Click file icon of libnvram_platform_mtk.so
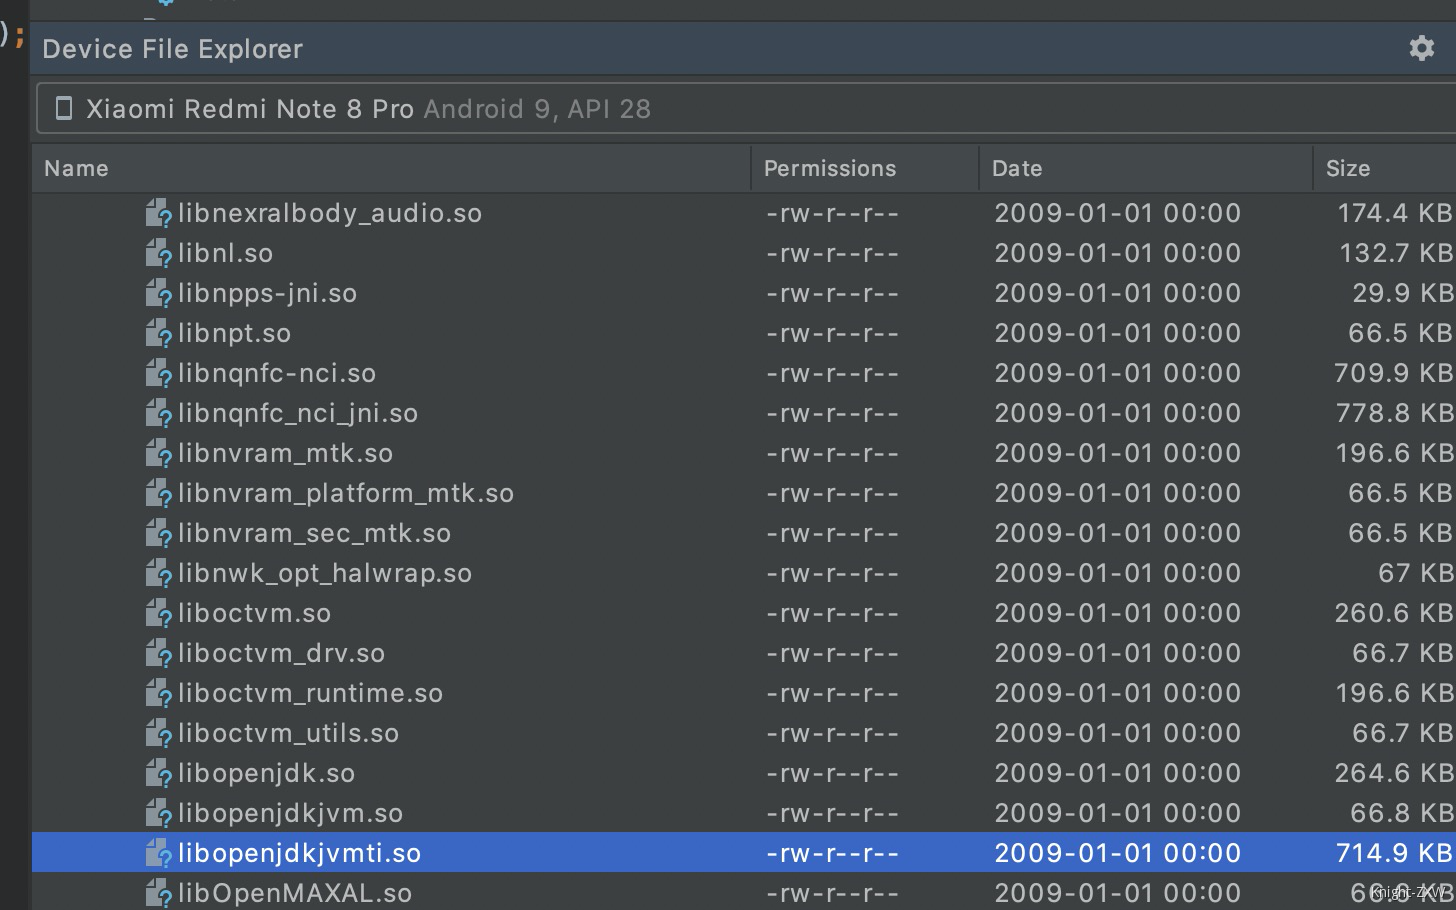The height and width of the screenshot is (910, 1456). point(158,493)
